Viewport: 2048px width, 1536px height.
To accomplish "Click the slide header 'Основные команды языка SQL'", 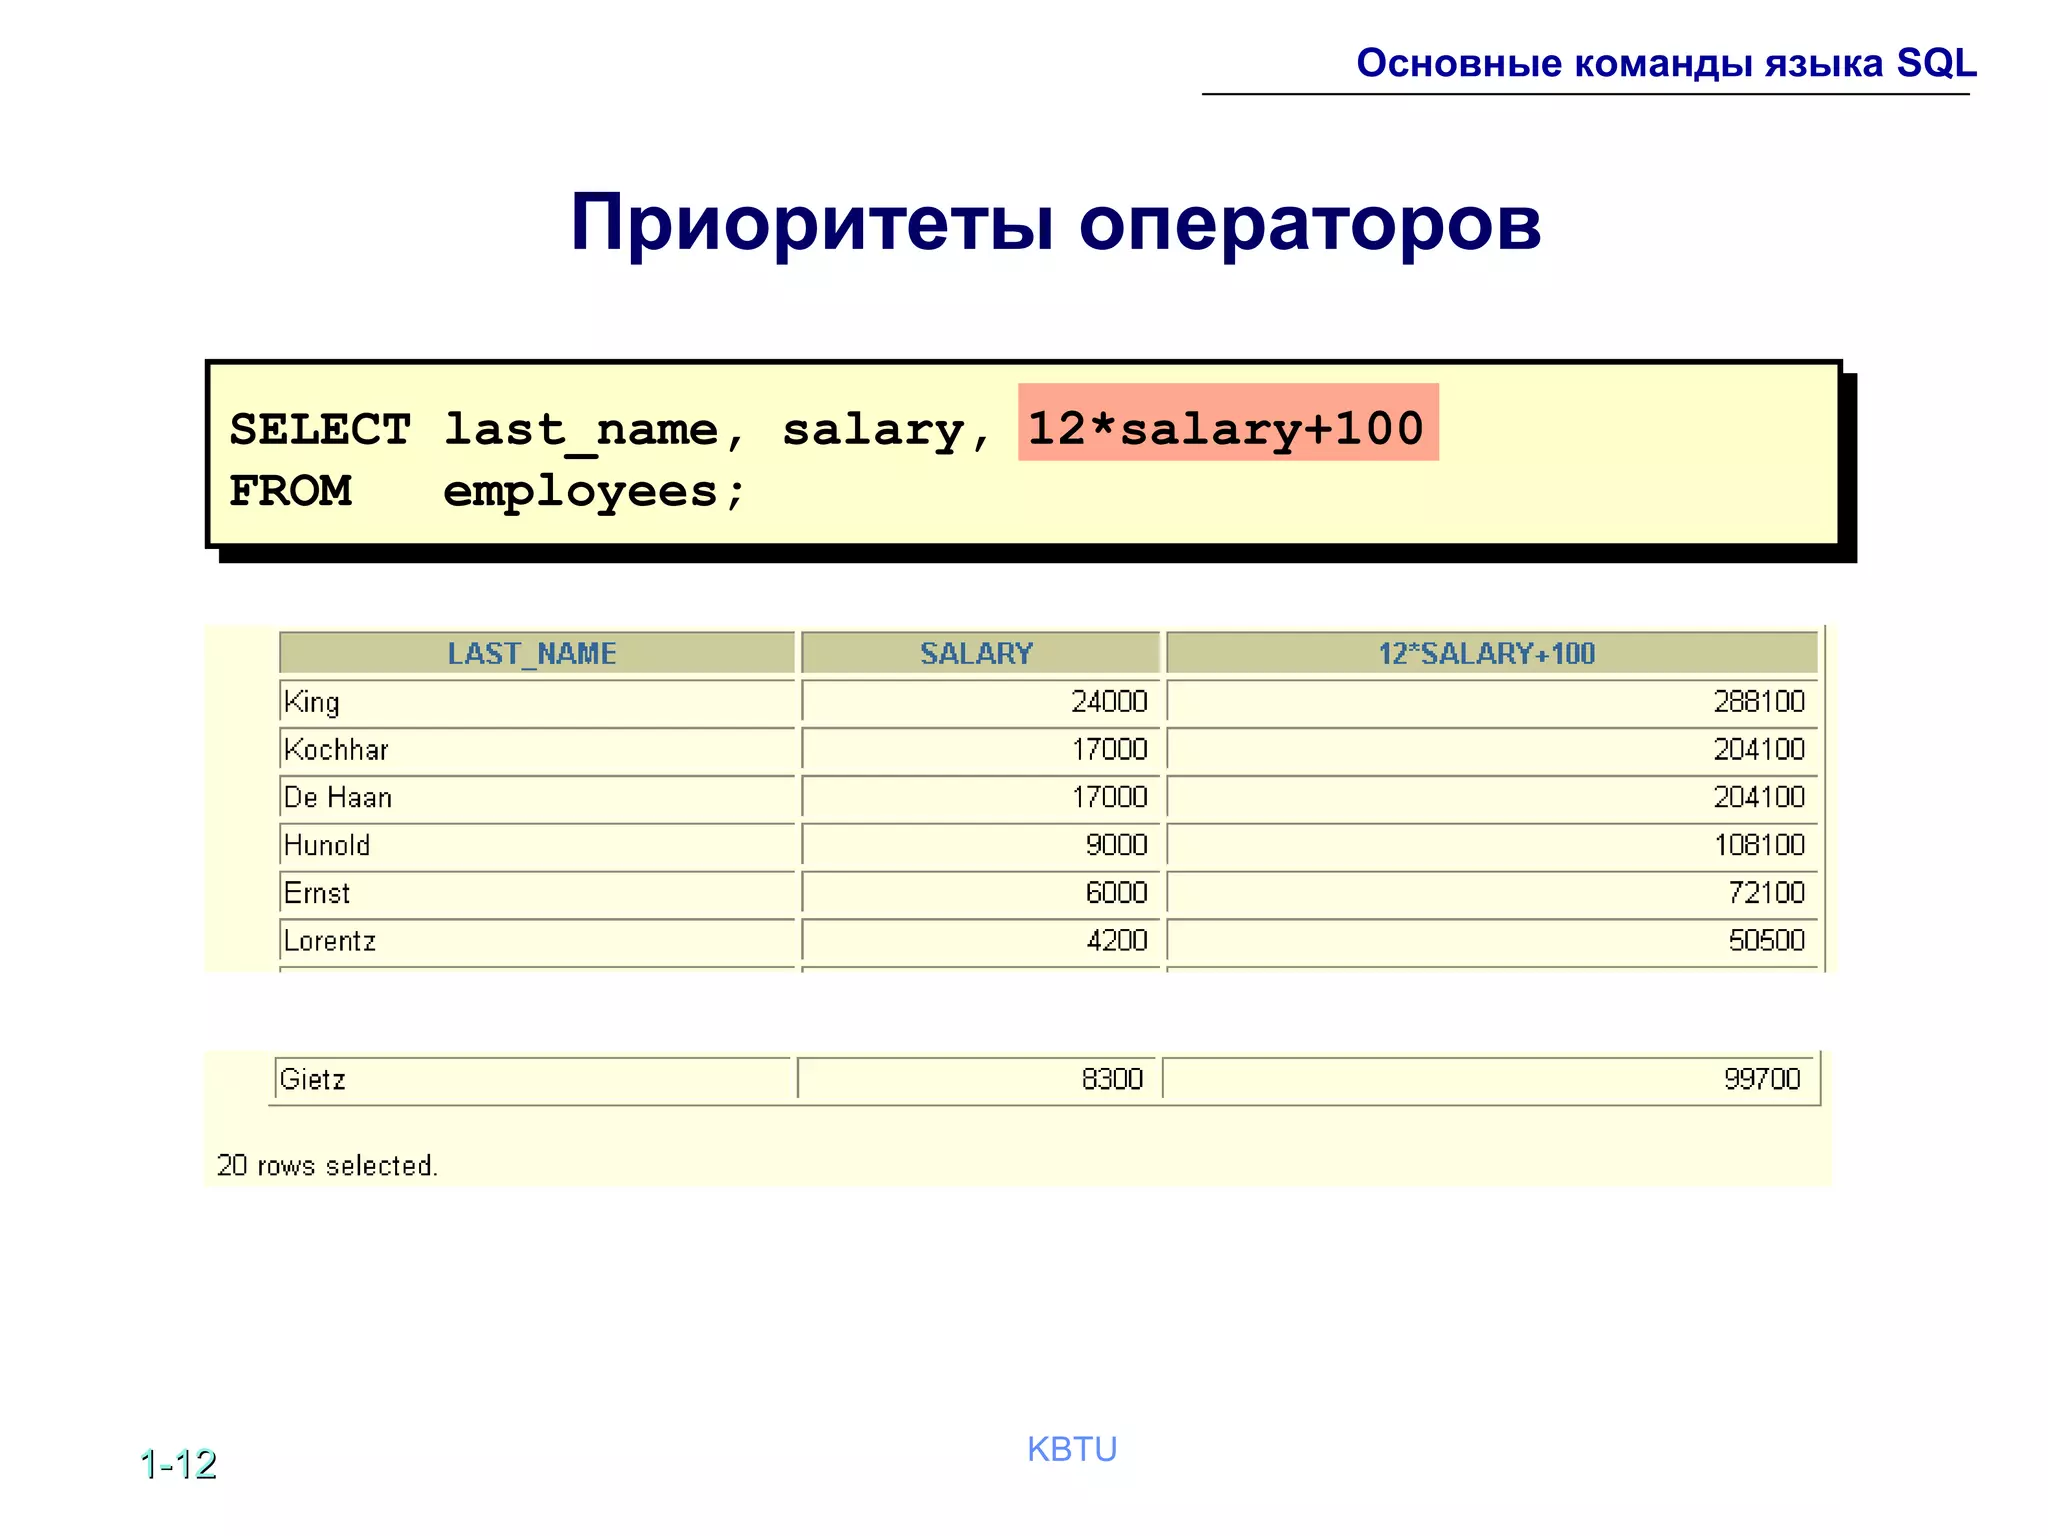I will click(1666, 63).
